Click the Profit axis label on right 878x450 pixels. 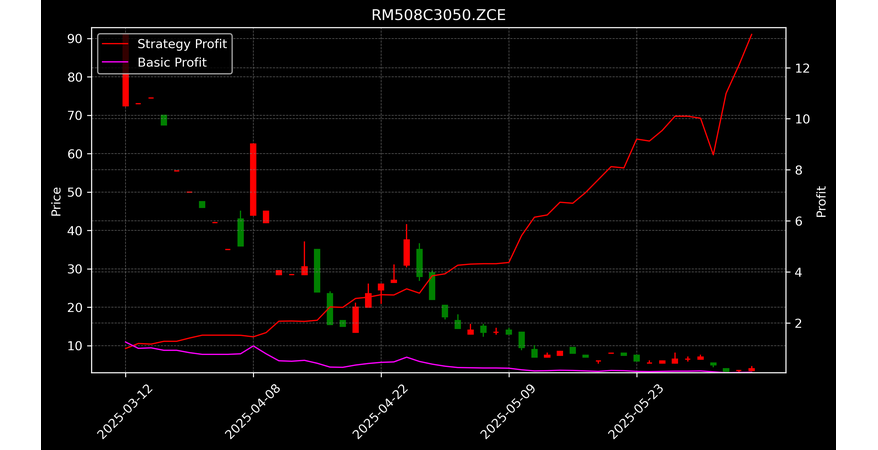tap(821, 202)
